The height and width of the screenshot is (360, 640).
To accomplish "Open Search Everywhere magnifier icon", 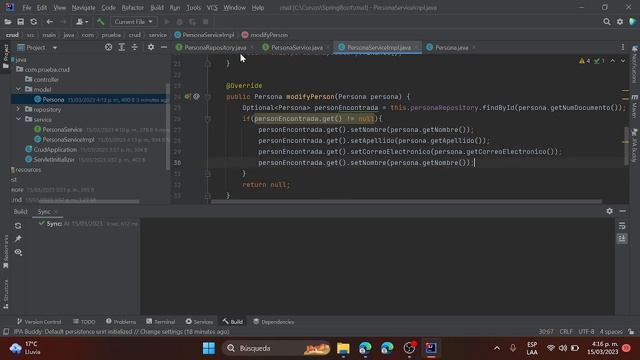I will 607,22.
